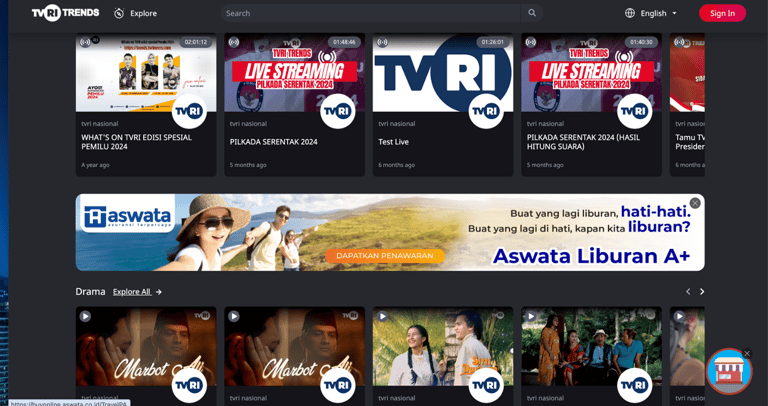
Task: Click the TVRI Trends logo
Action: (x=65, y=13)
